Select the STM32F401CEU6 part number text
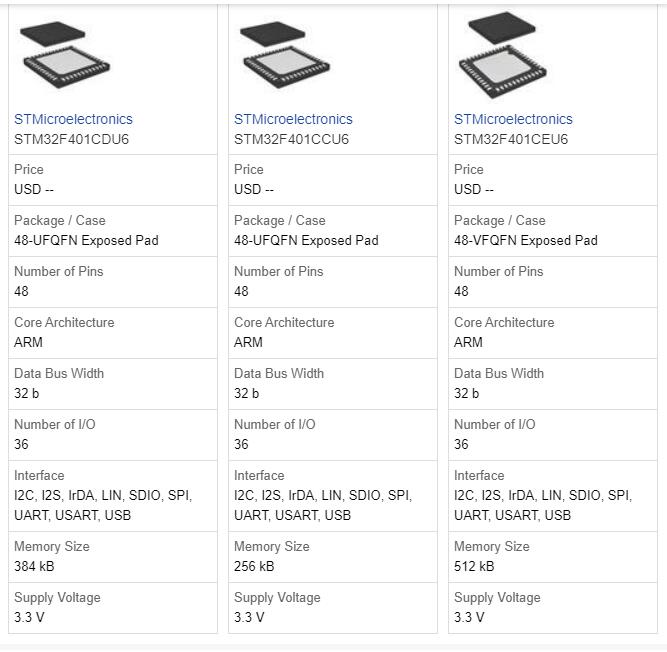Screen dimensions: 667x652 point(511,139)
